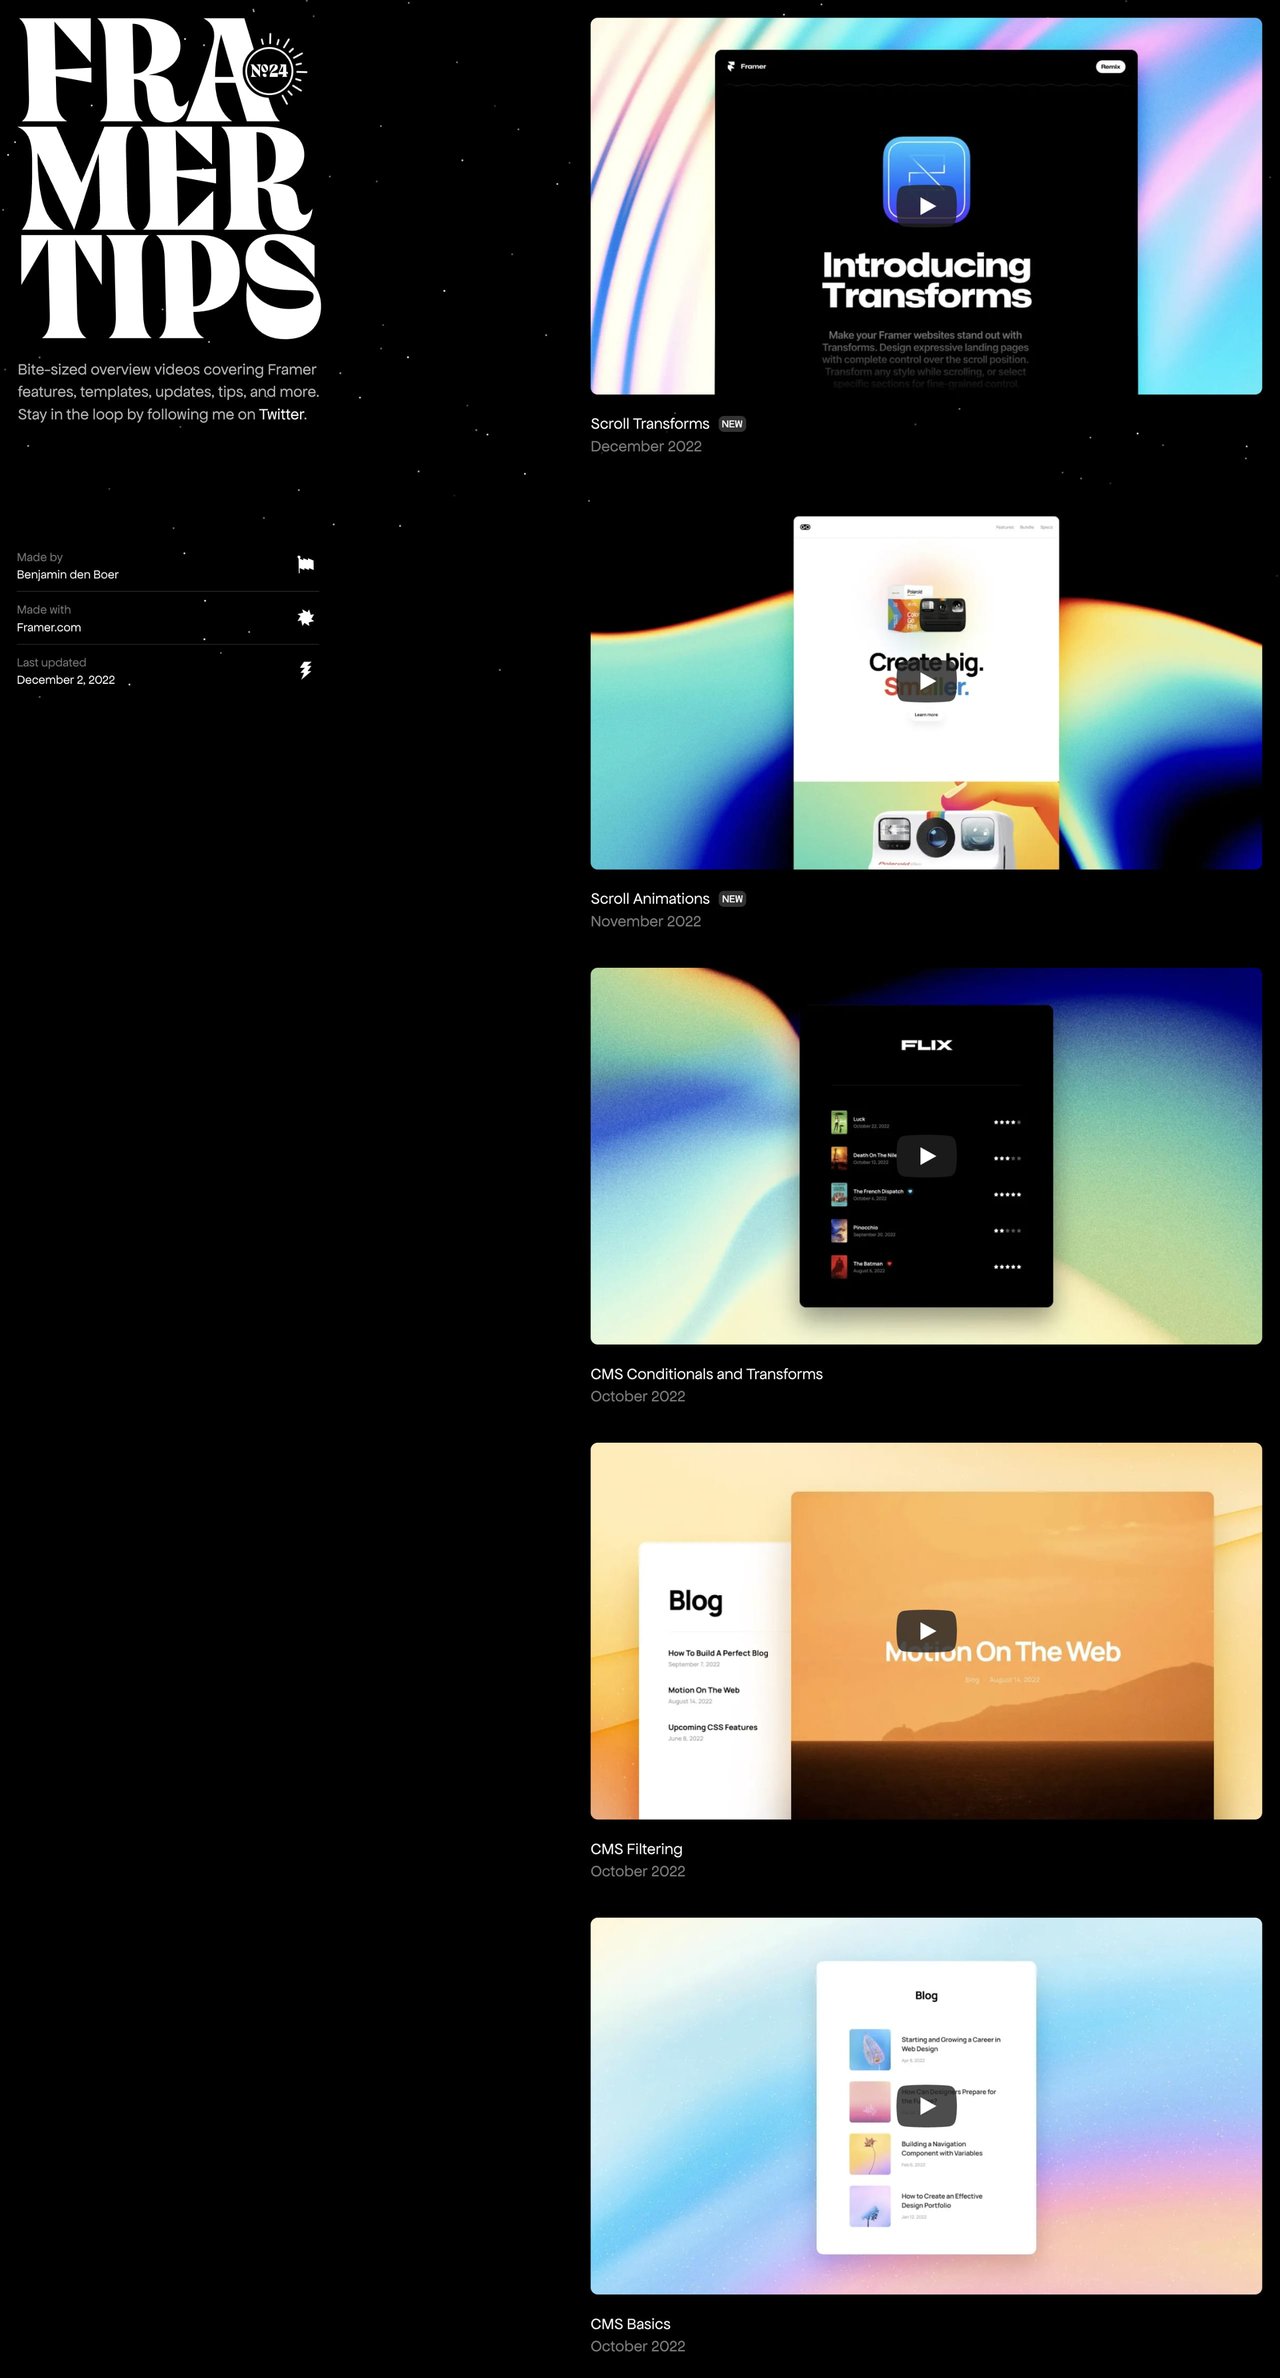Viewport: 1280px width, 2378px height.
Task: Click the "CMS Filtering" title
Action: pos(637,1849)
